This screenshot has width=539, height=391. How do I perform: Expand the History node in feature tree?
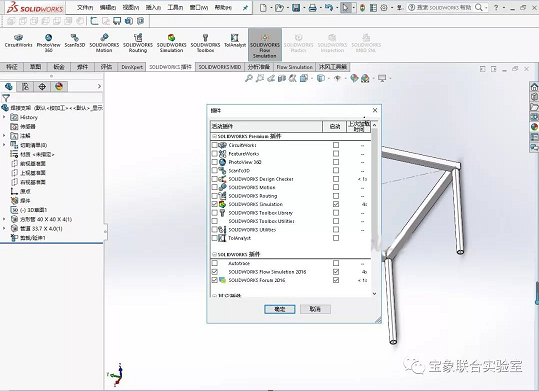point(4,117)
